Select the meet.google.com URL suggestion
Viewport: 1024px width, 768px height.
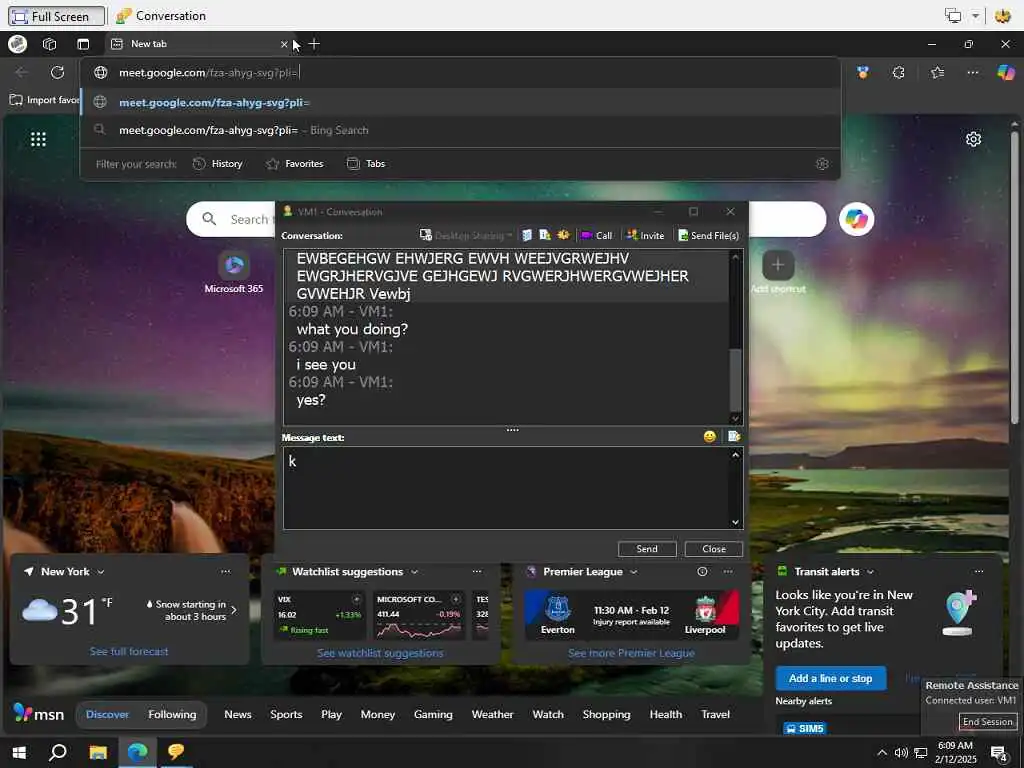460,103
